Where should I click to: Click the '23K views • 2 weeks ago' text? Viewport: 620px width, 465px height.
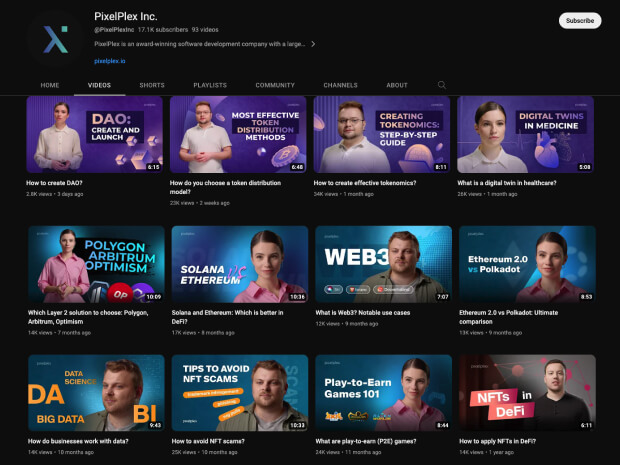[x=200, y=203]
